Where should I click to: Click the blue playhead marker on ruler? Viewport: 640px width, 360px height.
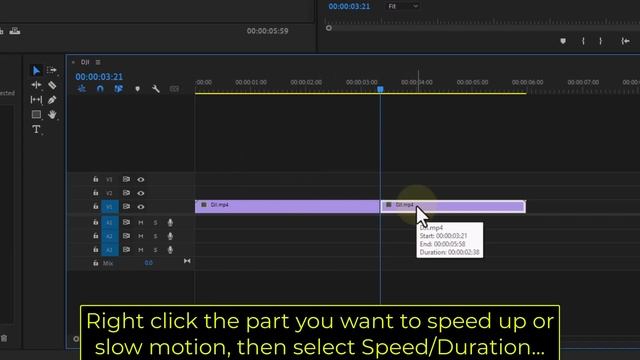380,89
